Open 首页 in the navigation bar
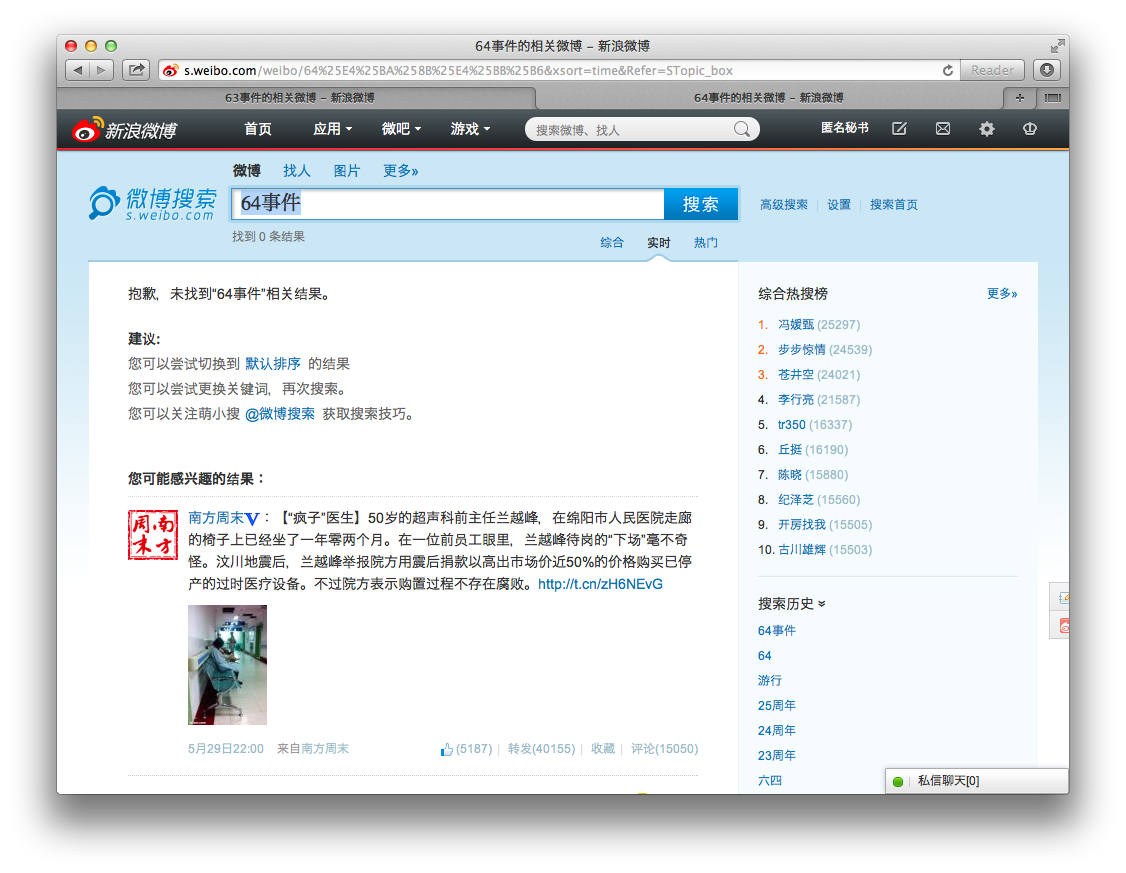The width and height of the screenshot is (1126, 873). pos(258,129)
